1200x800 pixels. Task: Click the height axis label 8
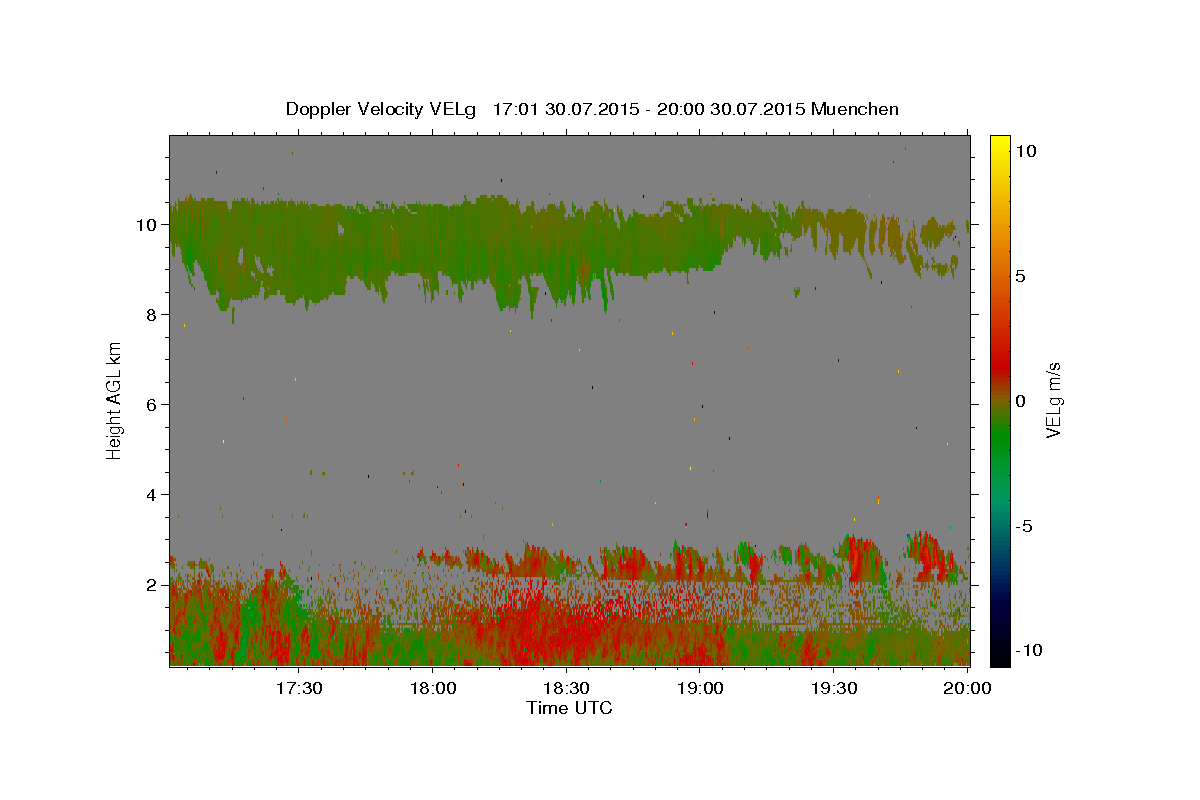152,315
